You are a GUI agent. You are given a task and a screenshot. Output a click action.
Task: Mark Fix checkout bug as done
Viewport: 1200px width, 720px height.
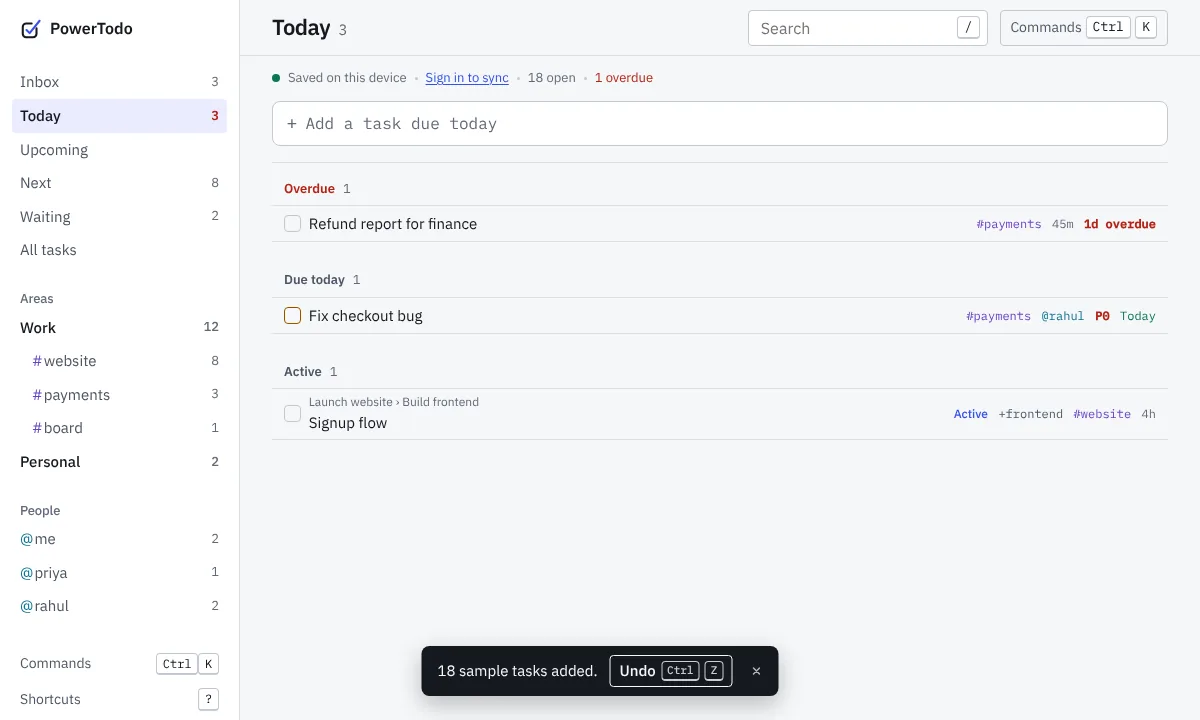point(292,316)
